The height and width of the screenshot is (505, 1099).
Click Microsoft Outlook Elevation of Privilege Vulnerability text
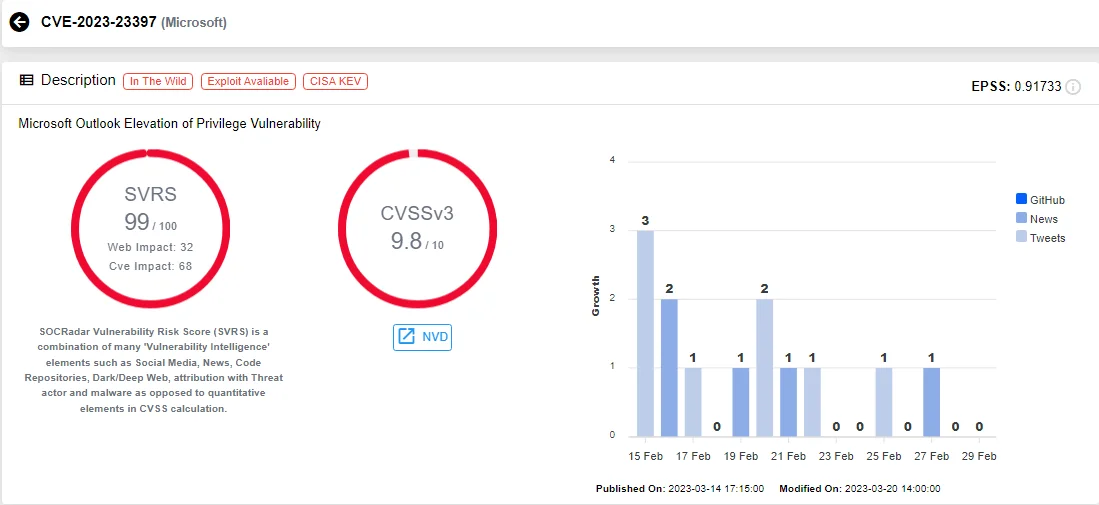[x=170, y=124]
